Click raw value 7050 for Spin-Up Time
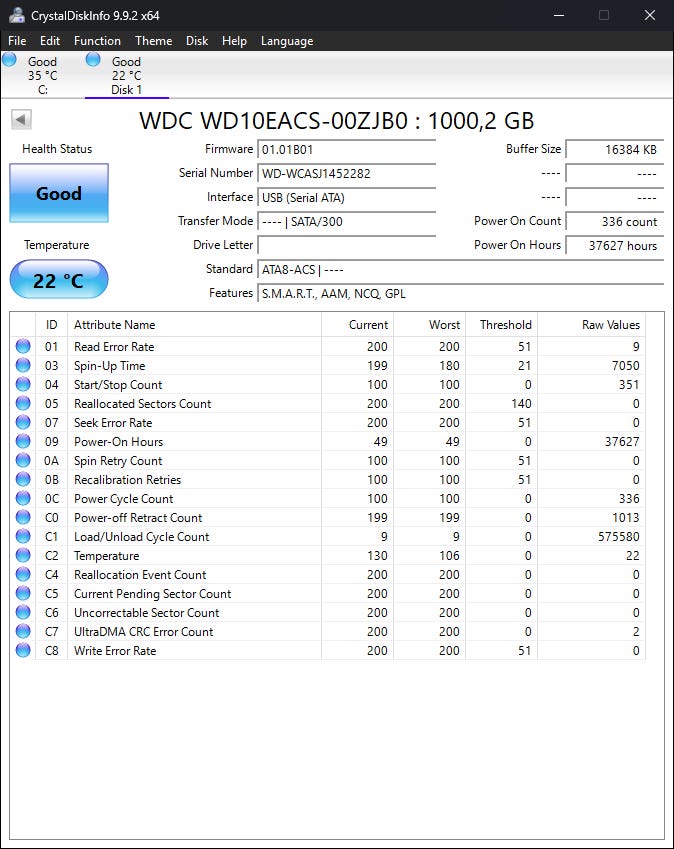The image size is (674, 849). click(x=626, y=365)
